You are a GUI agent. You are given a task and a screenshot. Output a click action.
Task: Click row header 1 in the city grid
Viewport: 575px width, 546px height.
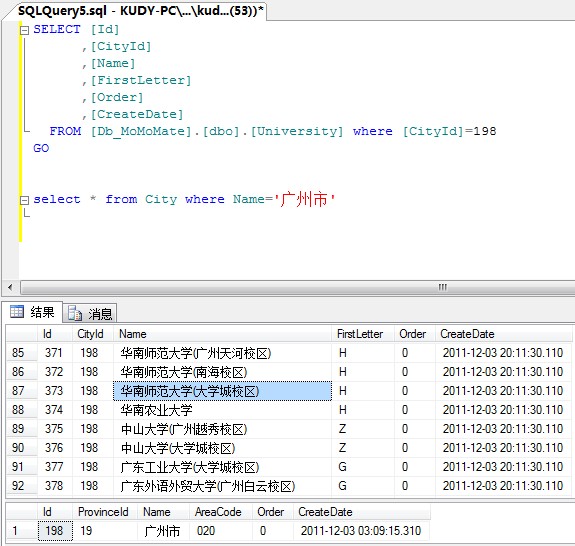21,531
